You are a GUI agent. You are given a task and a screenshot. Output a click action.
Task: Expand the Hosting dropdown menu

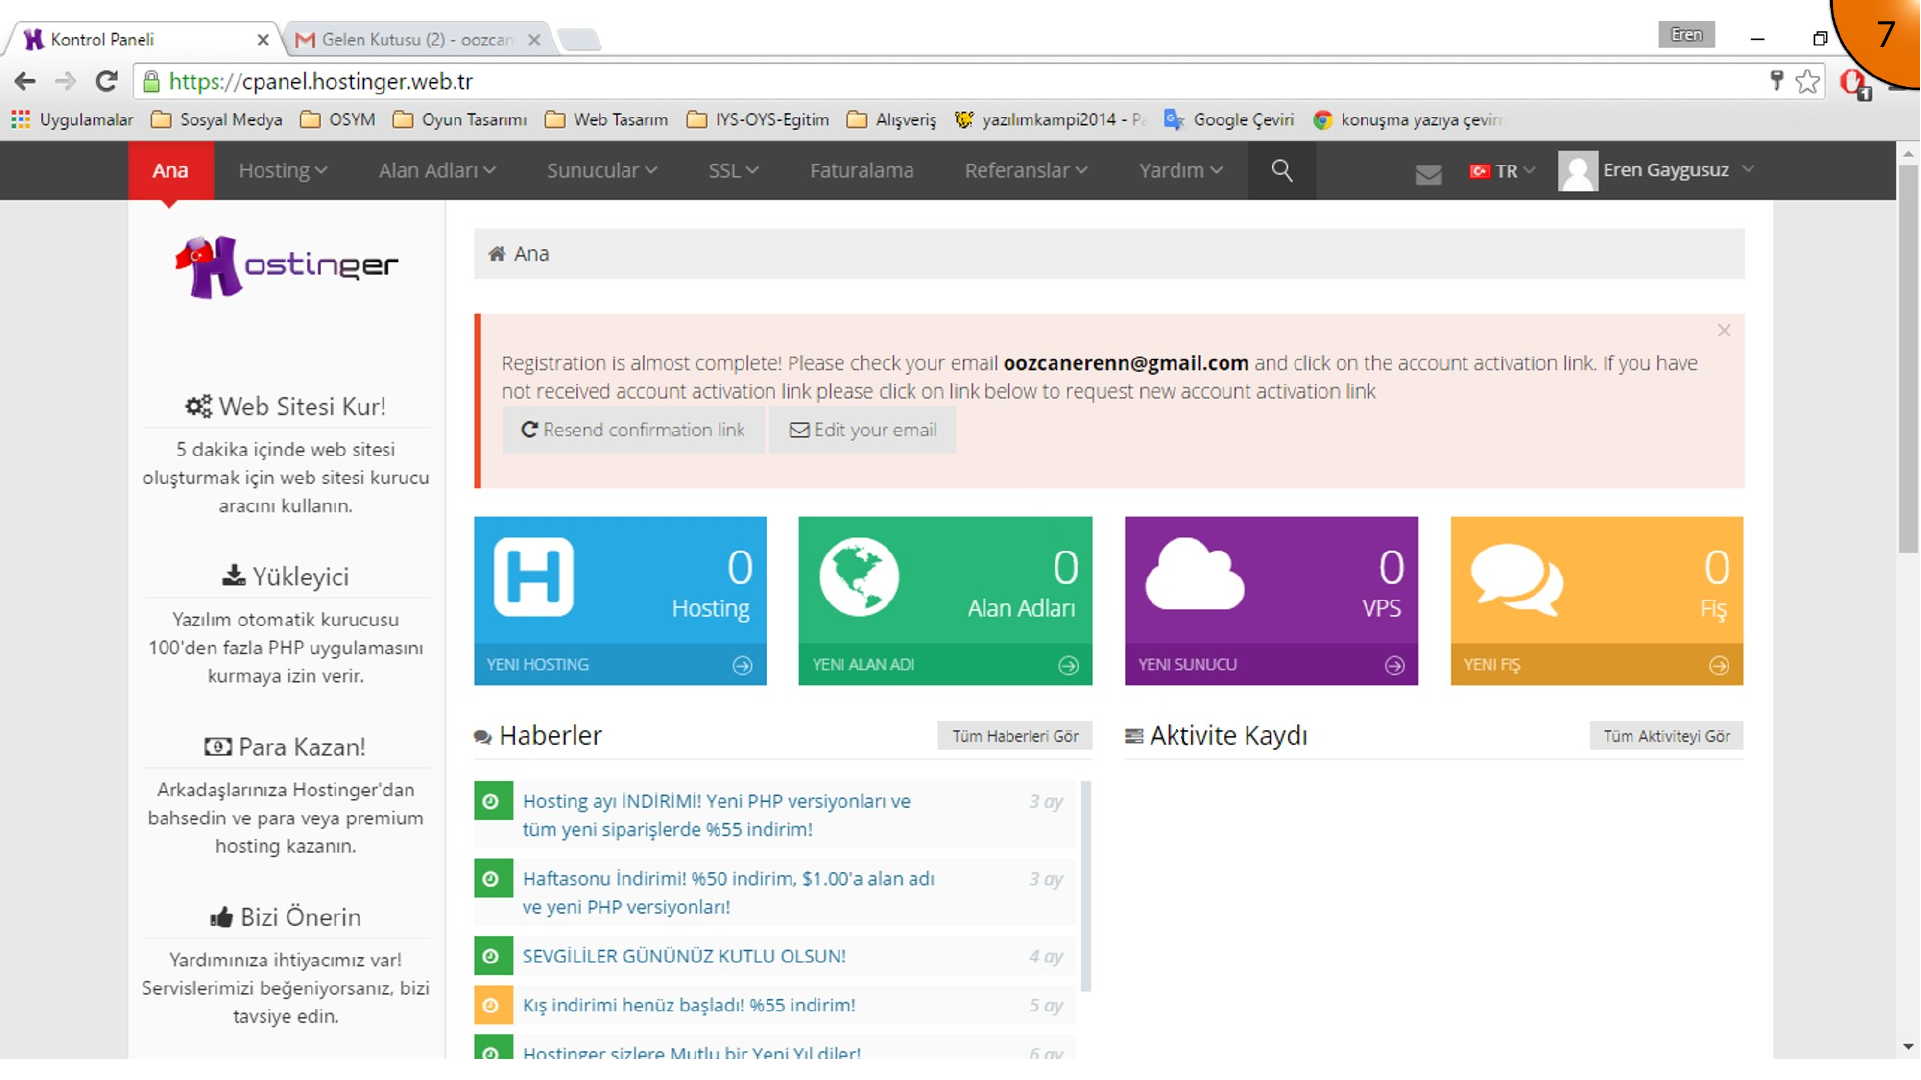click(283, 171)
